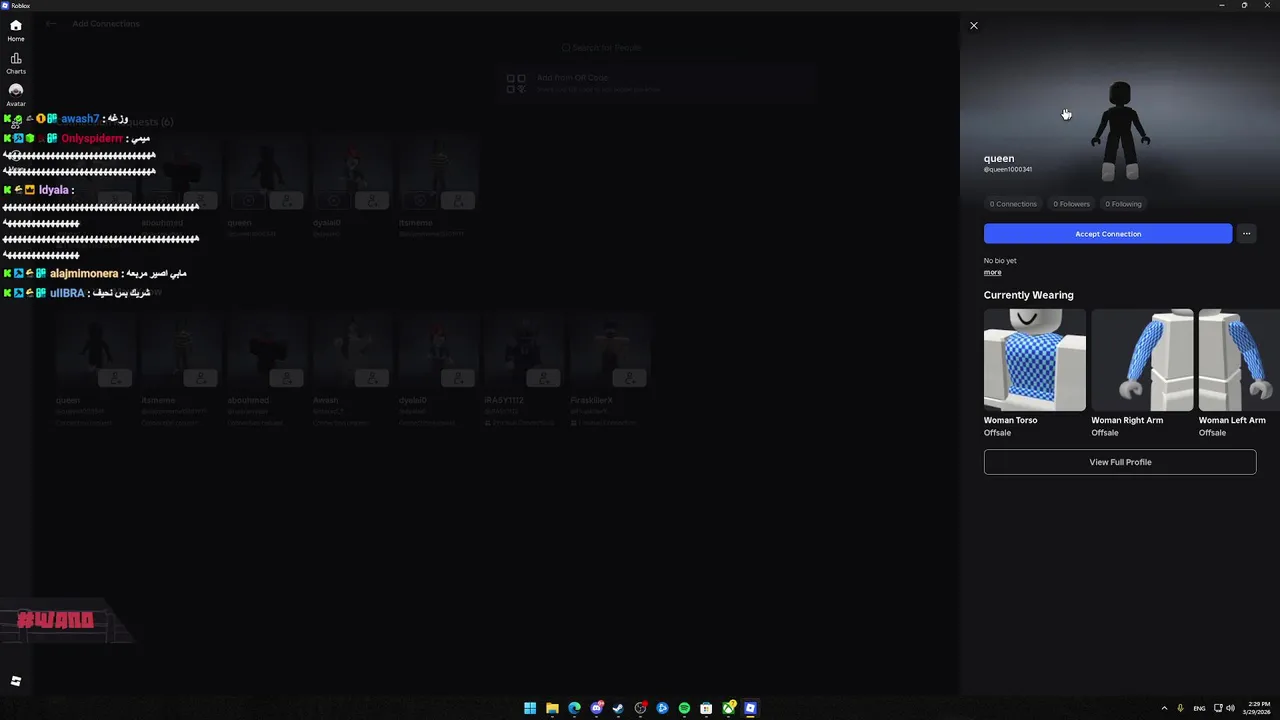
Task: Expand bio with the more link
Action: tap(992, 272)
